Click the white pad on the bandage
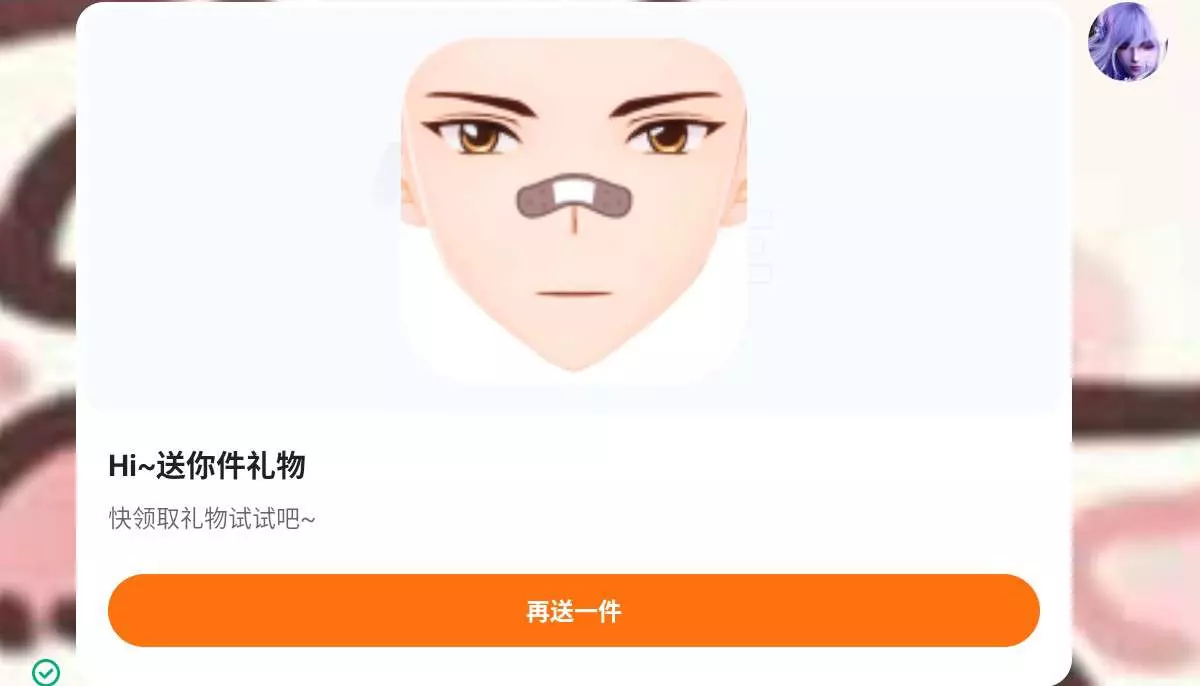This screenshot has height=686, width=1200. pyautogui.click(x=574, y=190)
